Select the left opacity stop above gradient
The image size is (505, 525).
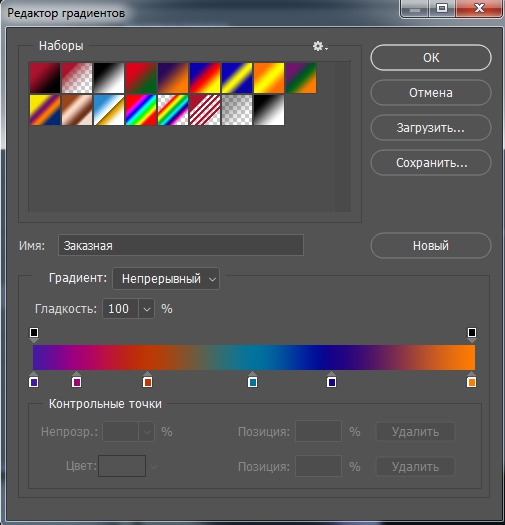point(34,334)
